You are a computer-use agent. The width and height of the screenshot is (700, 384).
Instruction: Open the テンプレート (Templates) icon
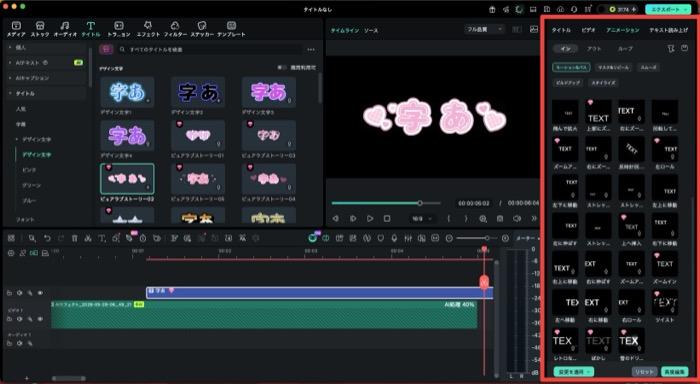coord(231,25)
